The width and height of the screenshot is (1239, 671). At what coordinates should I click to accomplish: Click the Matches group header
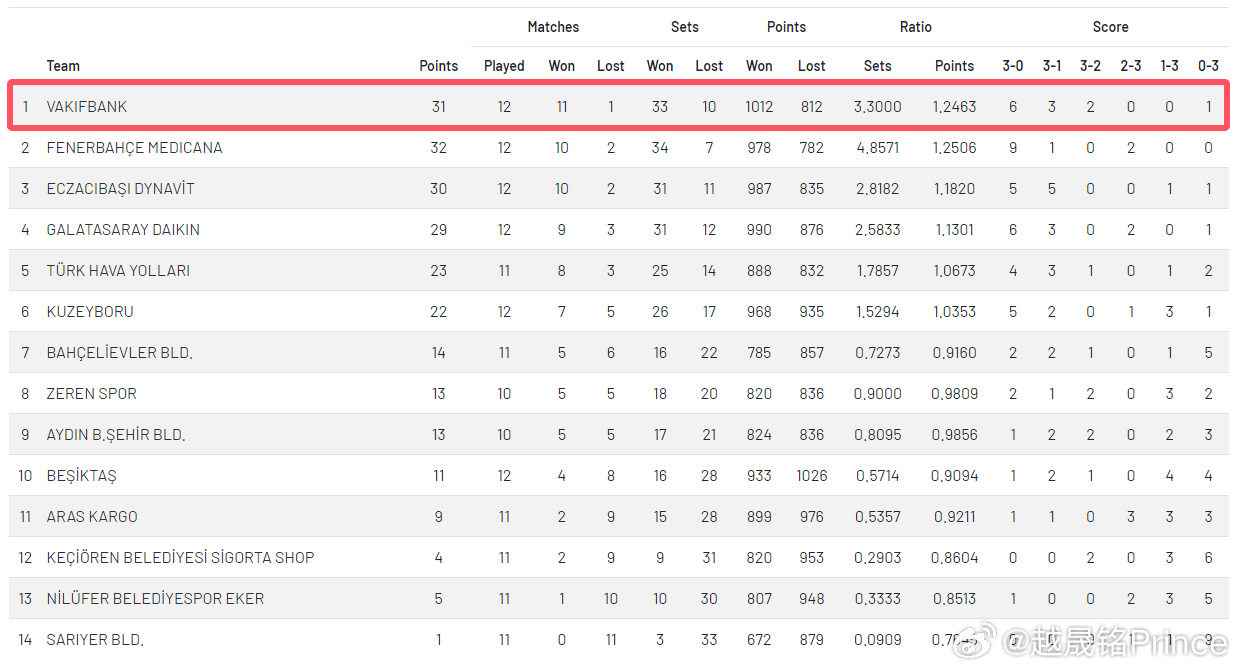(553, 27)
